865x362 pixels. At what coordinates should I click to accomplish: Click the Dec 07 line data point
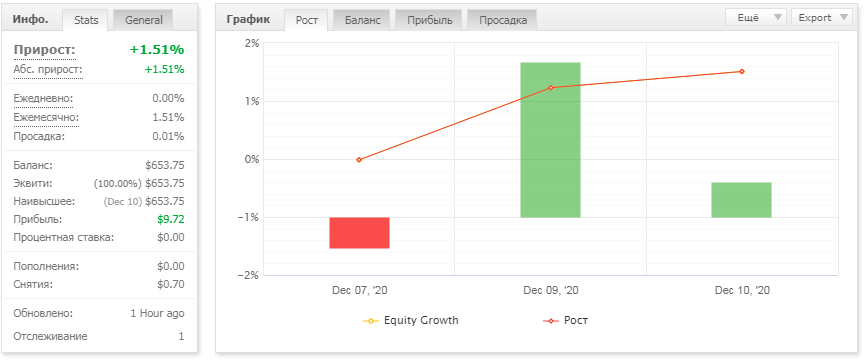(359, 159)
